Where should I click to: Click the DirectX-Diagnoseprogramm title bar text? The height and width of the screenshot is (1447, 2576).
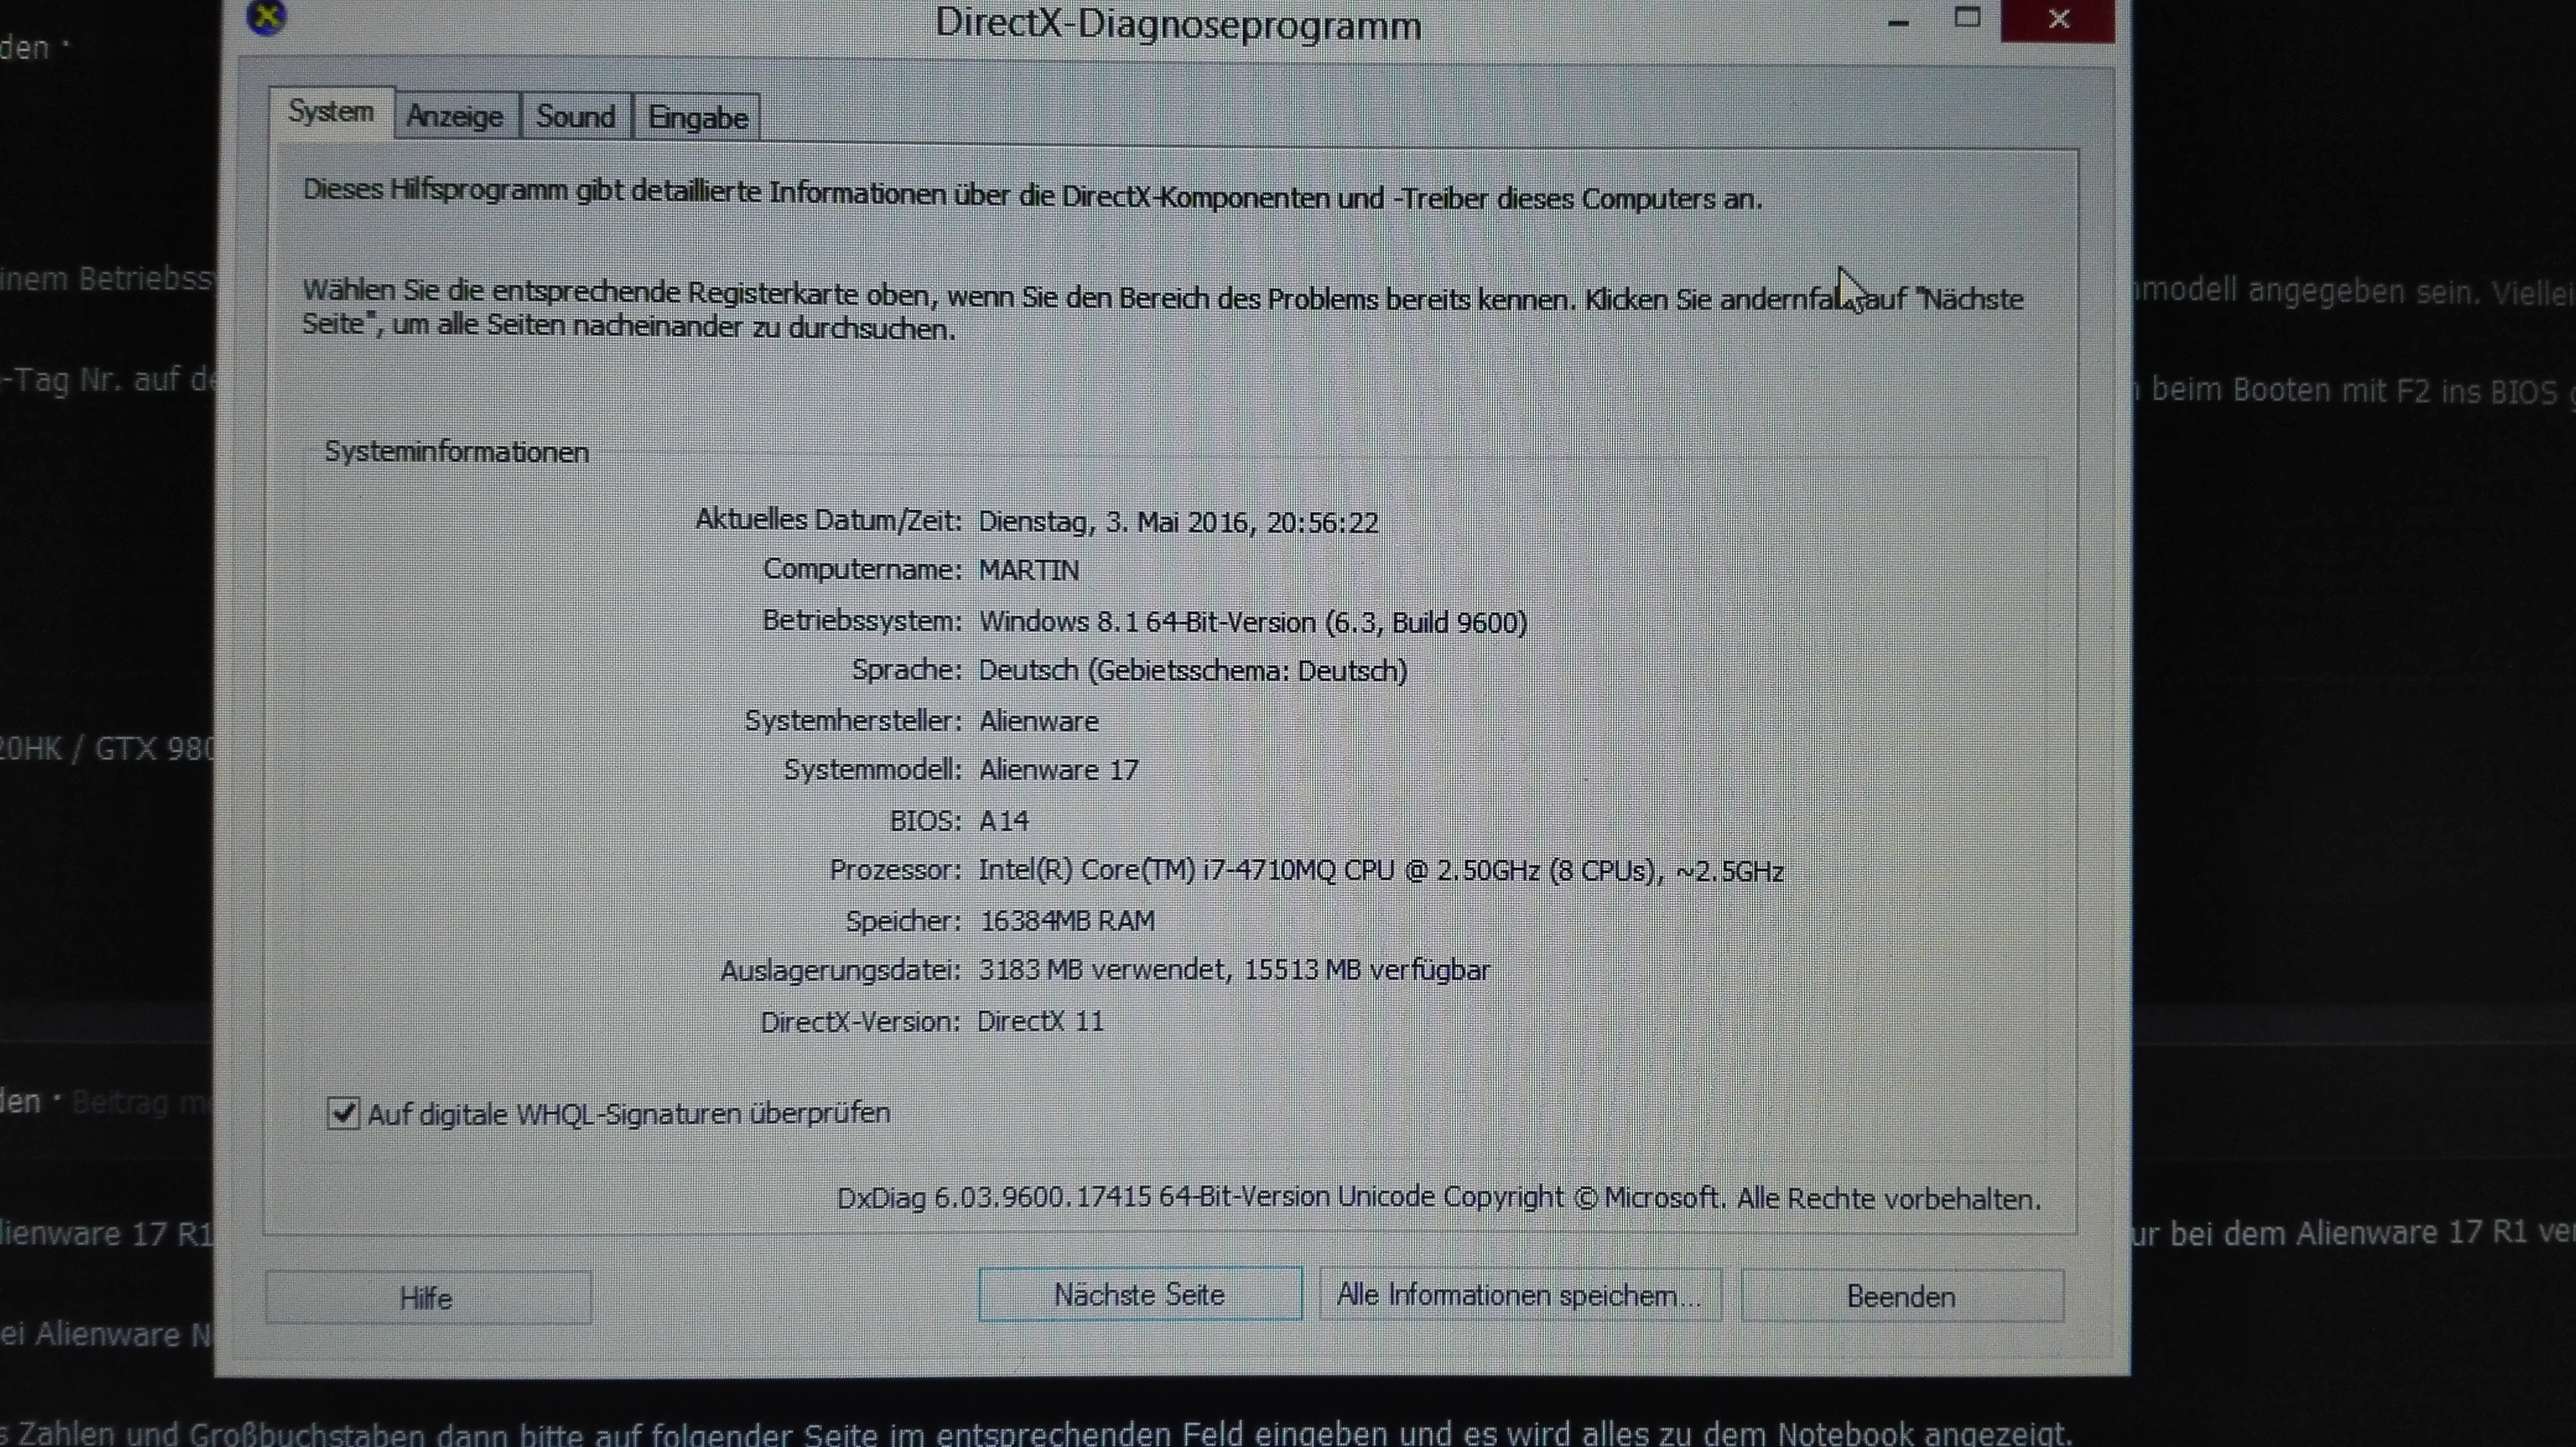point(1177,24)
